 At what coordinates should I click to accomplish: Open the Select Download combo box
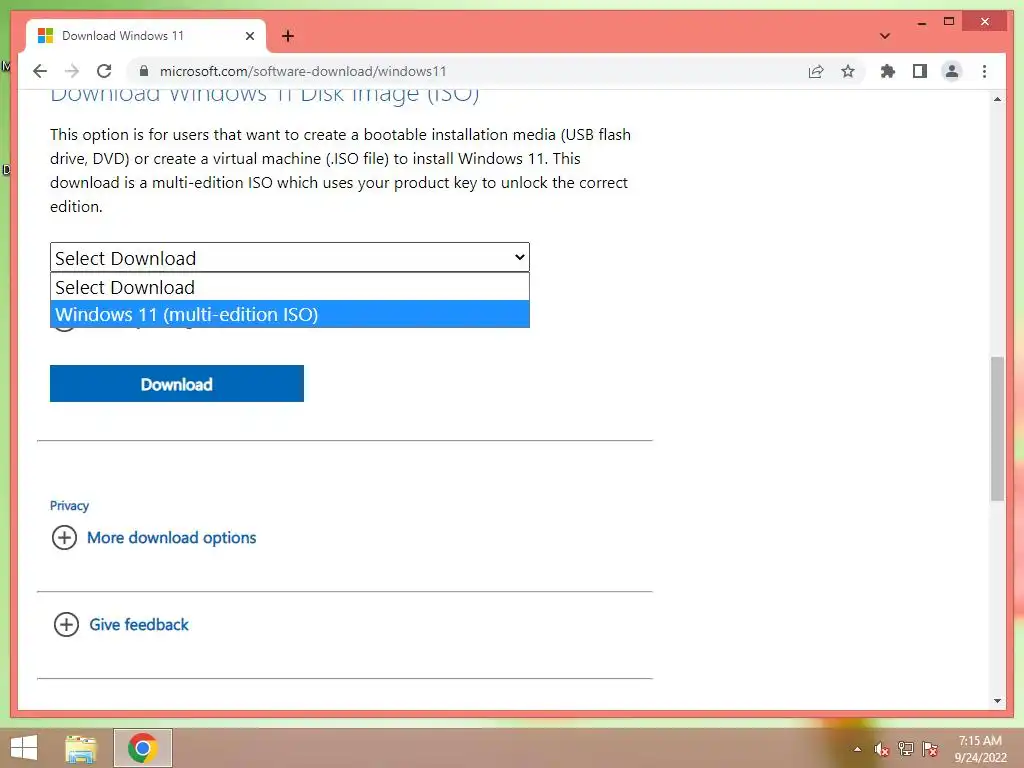[290, 258]
